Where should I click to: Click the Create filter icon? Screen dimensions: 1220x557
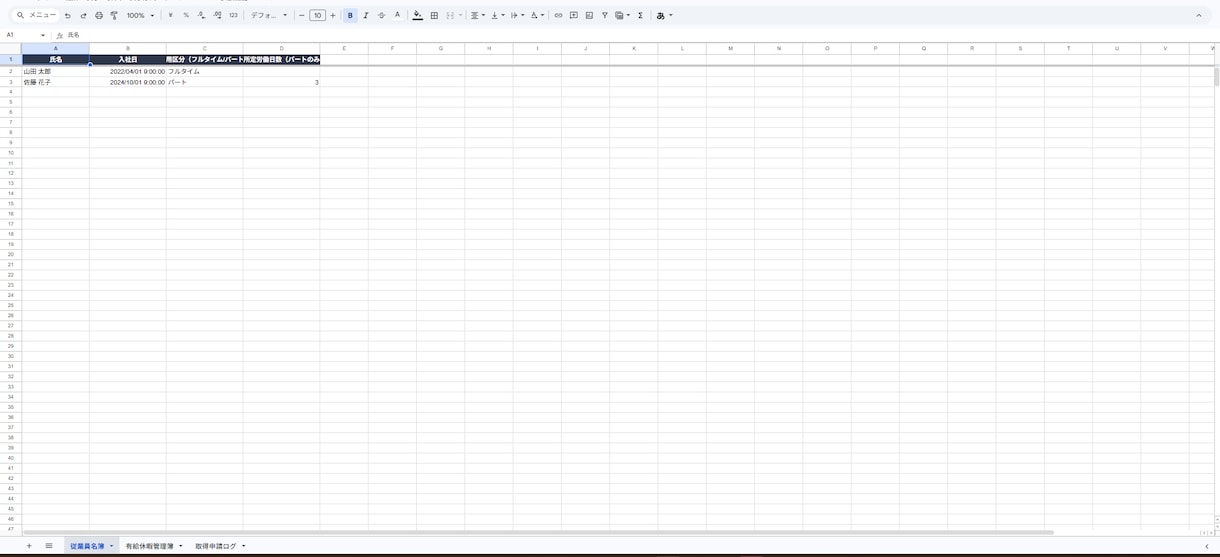click(x=604, y=15)
